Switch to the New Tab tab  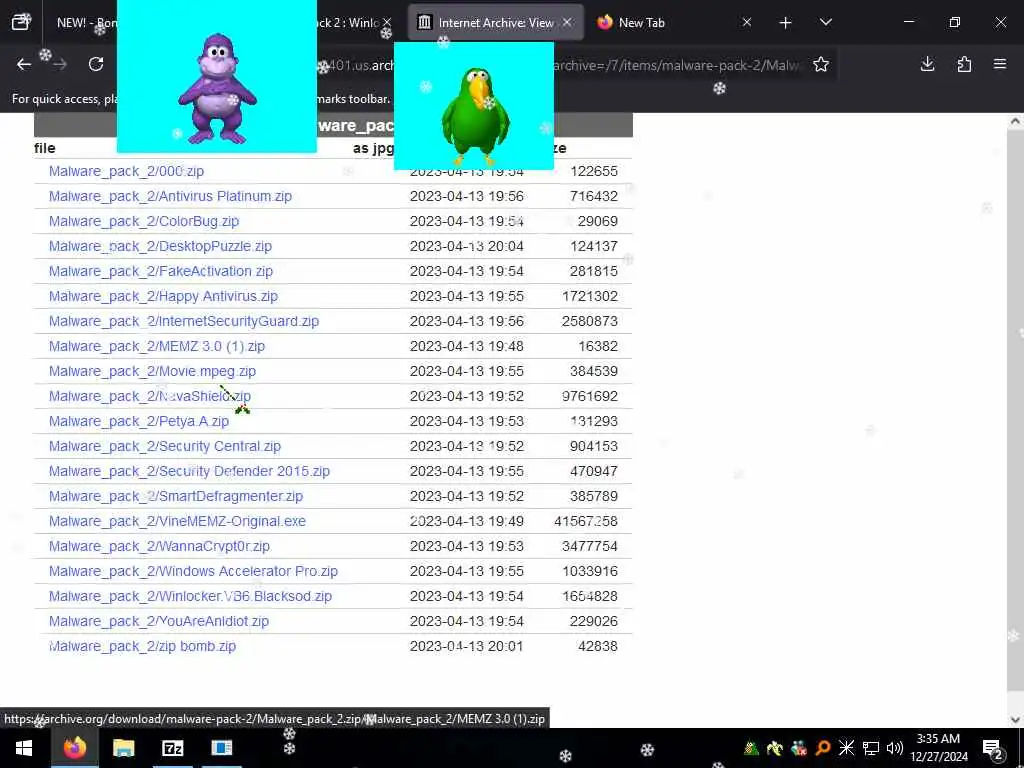click(x=641, y=23)
